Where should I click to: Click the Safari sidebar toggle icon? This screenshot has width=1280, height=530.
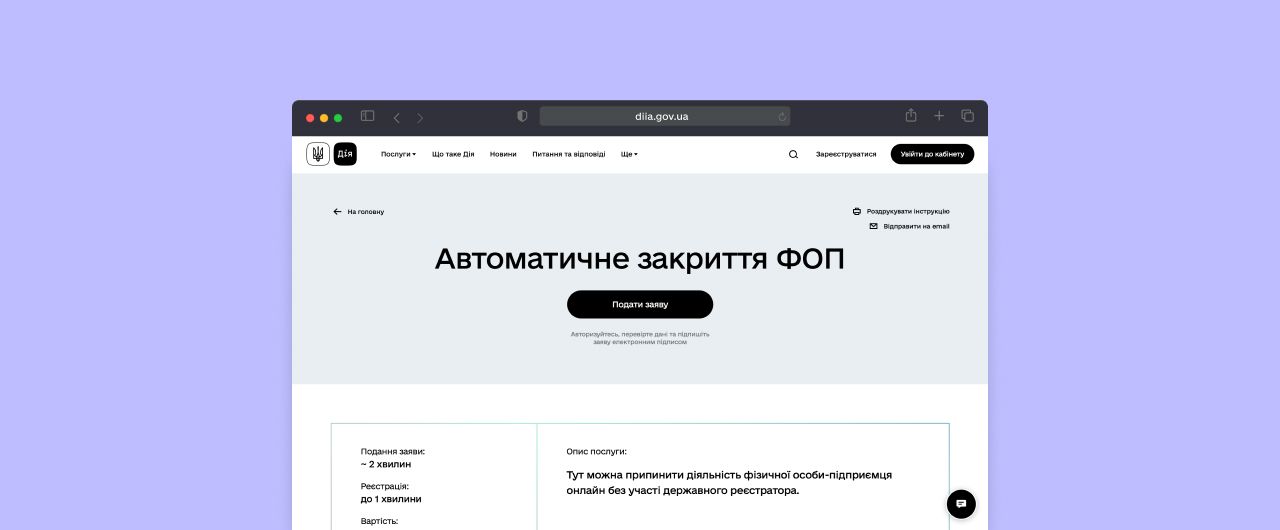367,116
